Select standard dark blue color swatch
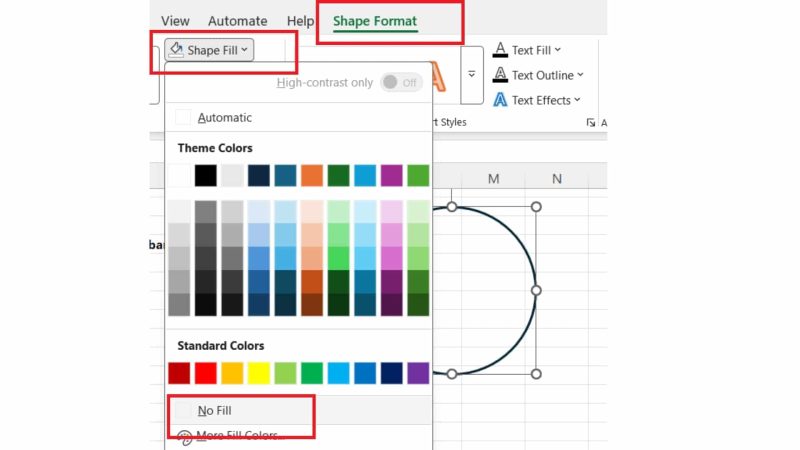Image resolution: width=800 pixels, height=450 pixels. tap(391, 373)
